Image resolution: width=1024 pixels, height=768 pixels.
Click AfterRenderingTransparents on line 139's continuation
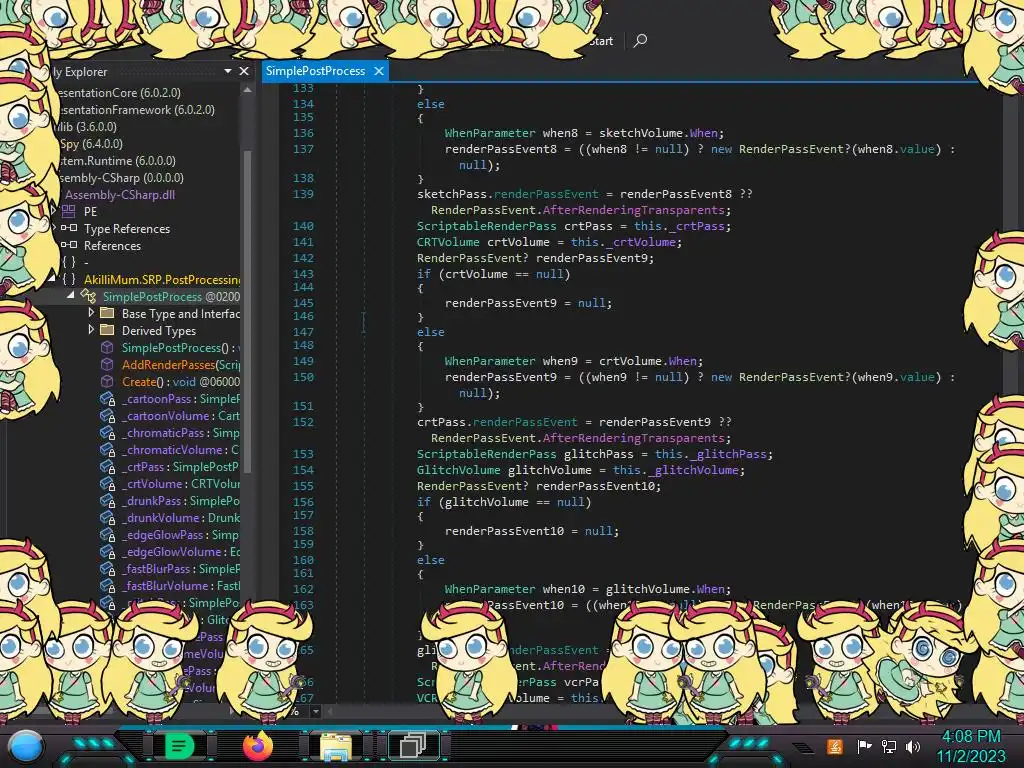633,210
